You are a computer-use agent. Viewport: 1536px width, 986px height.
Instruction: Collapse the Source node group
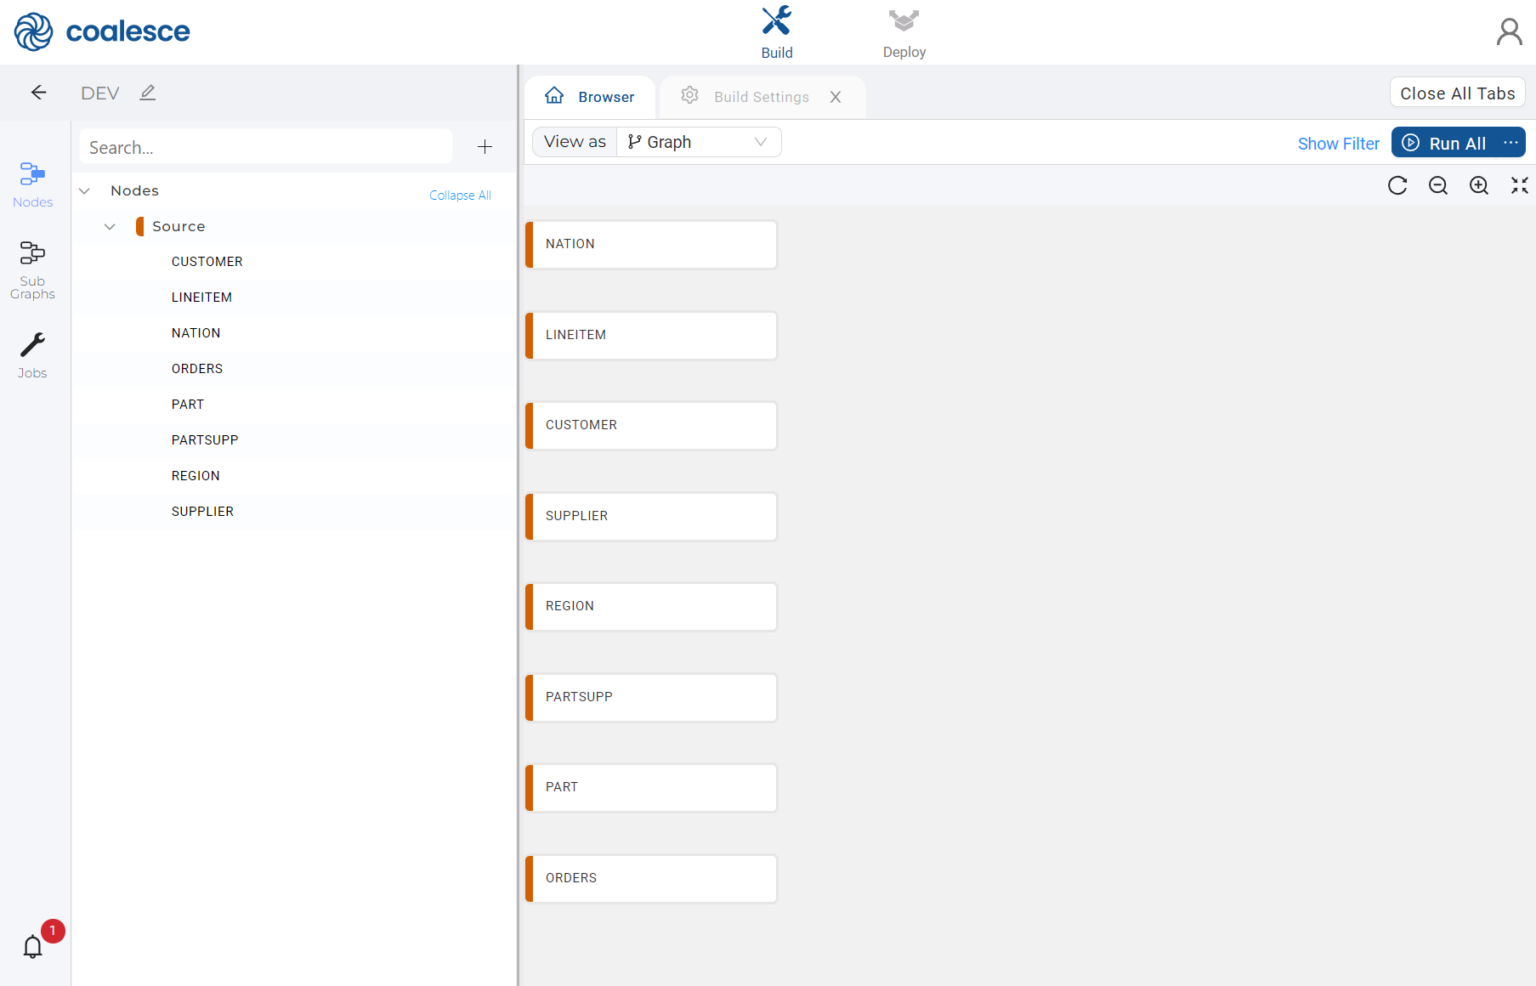tap(110, 226)
